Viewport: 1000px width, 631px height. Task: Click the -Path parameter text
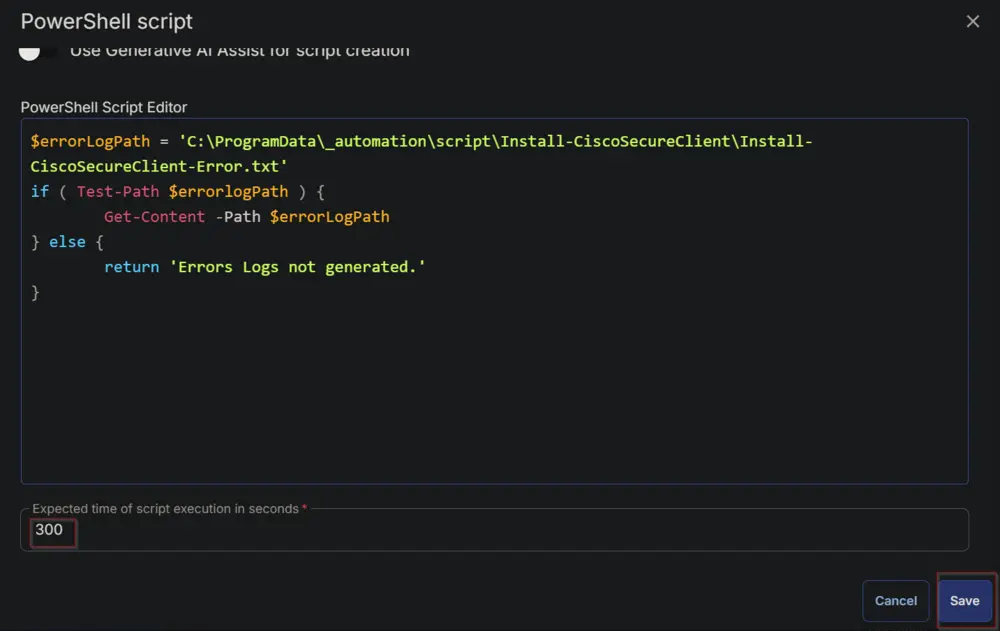point(237,217)
